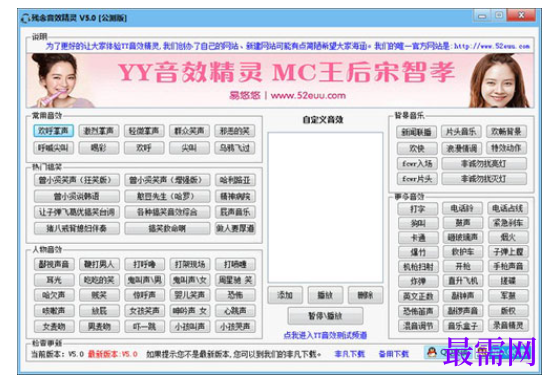The width and height of the screenshot is (555, 383).
Task: Play the 电话铃 effect
Action: pos(462,208)
